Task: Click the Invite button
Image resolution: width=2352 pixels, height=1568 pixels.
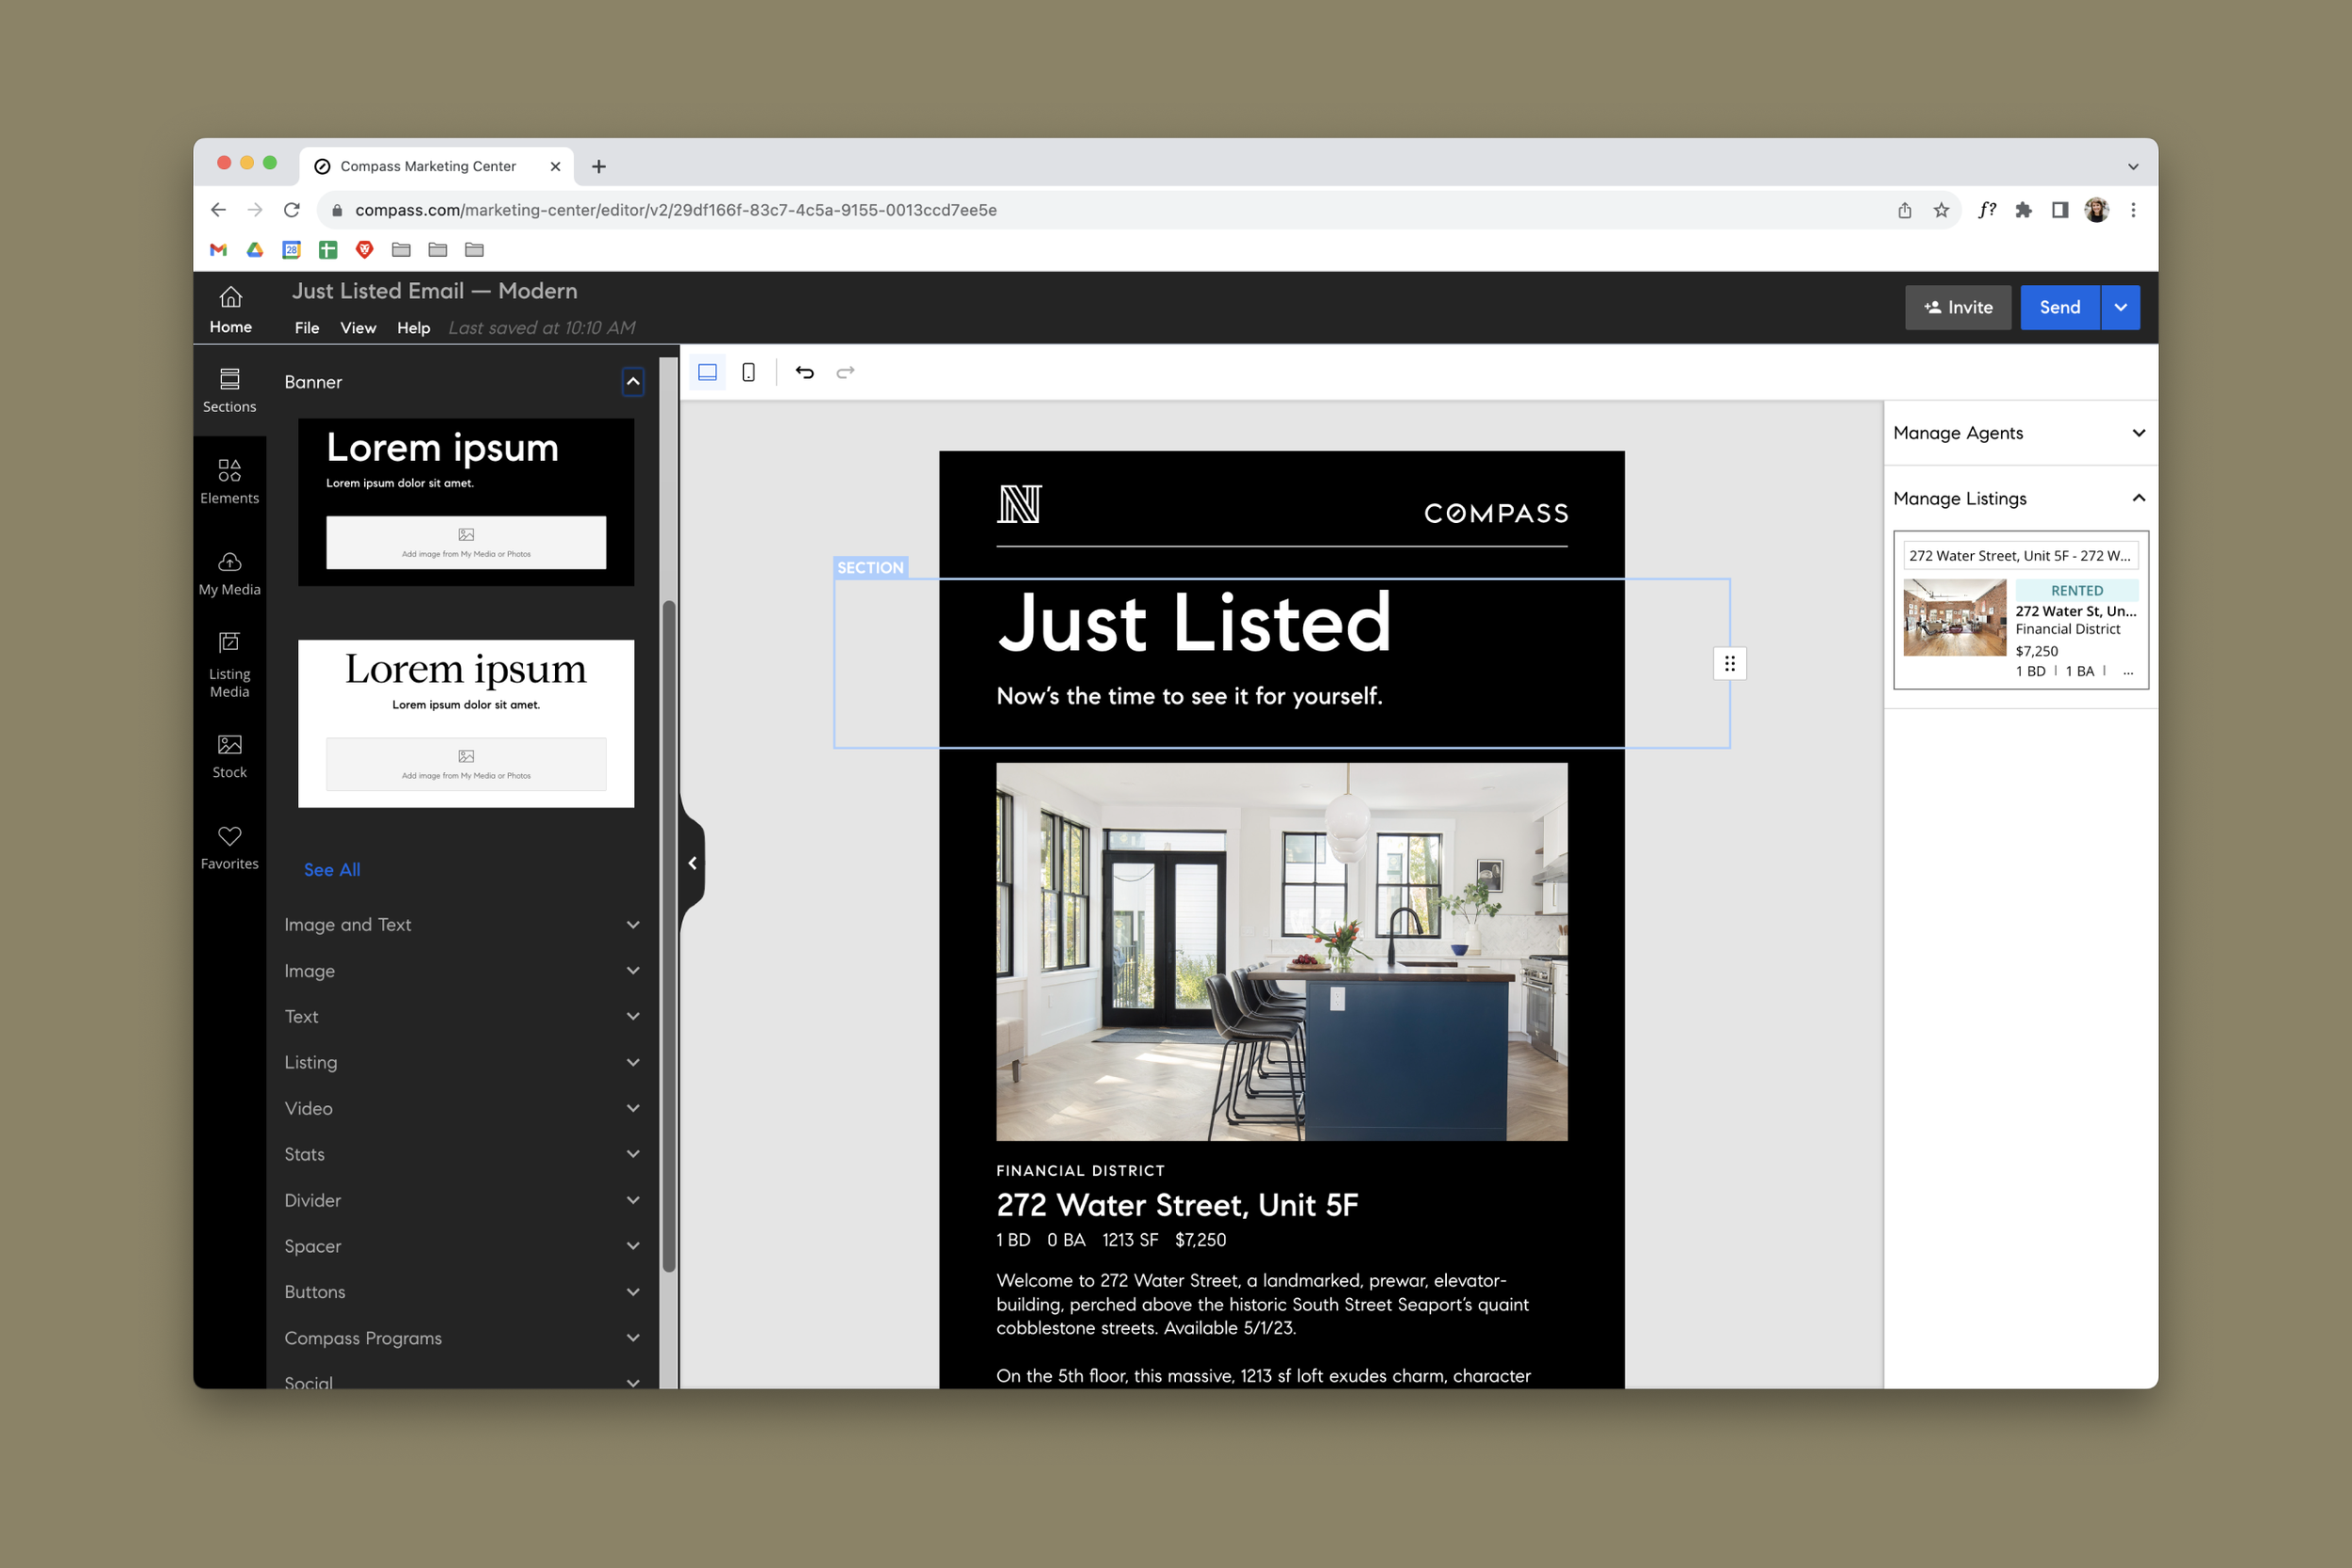Action: point(1957,307)
